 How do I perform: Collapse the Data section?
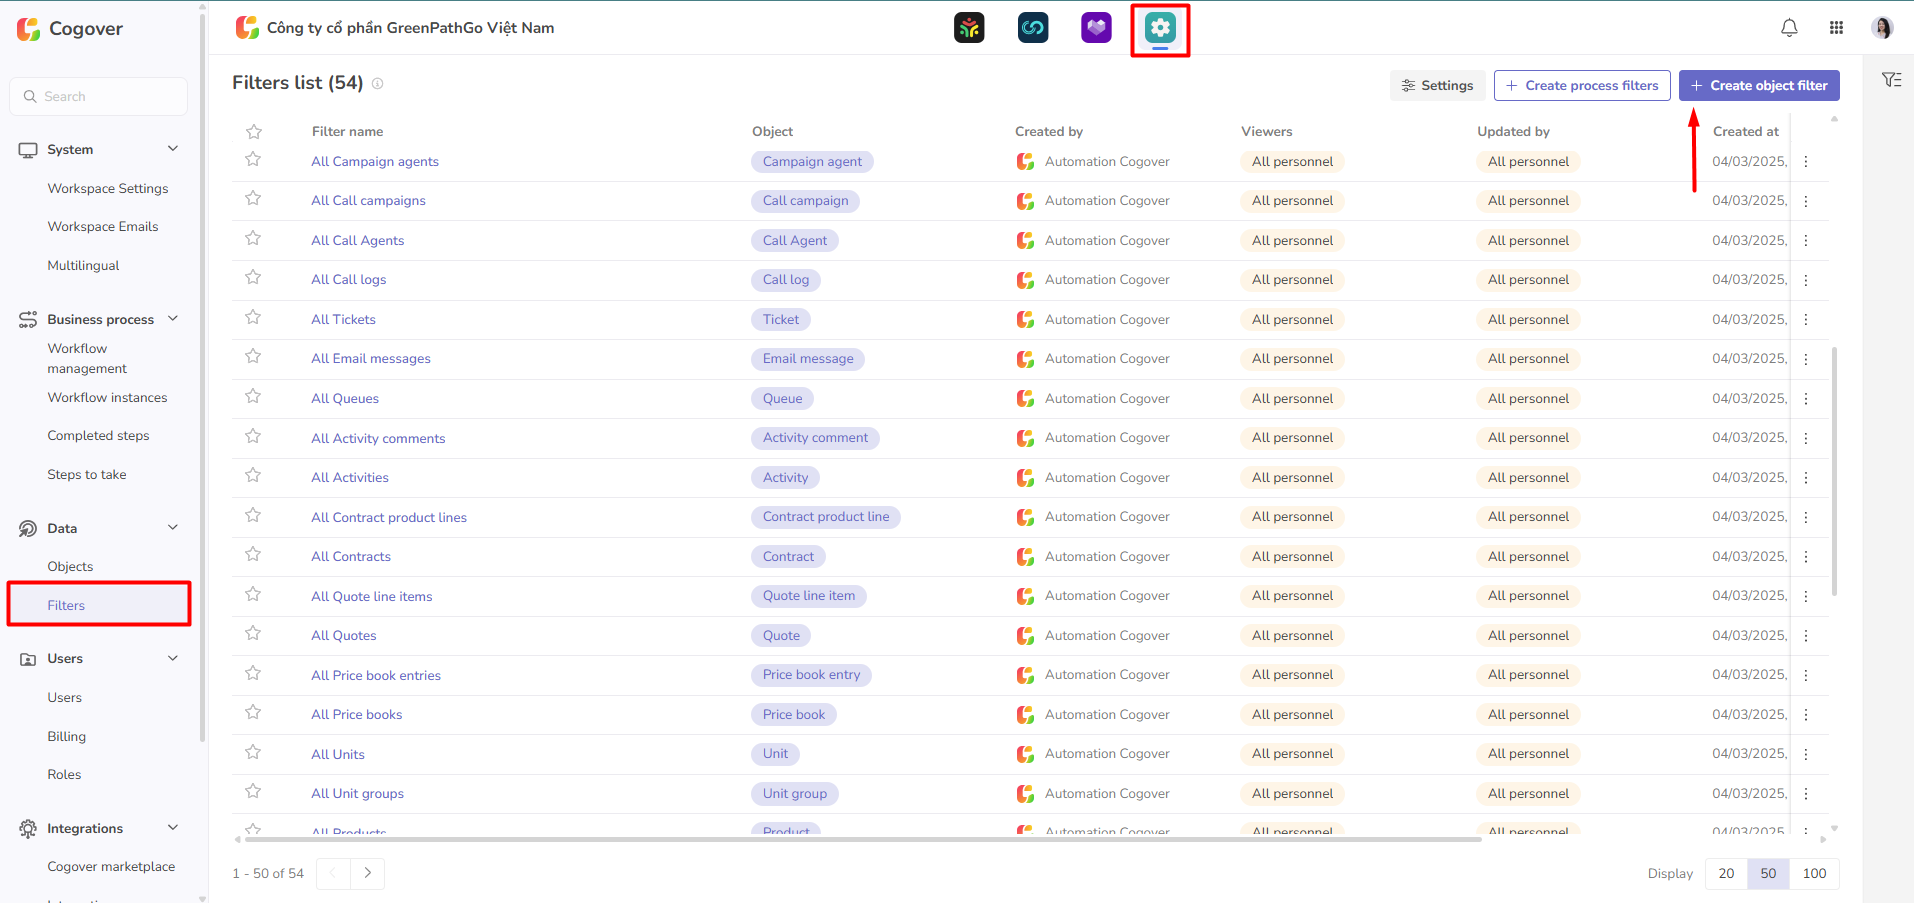173,528
